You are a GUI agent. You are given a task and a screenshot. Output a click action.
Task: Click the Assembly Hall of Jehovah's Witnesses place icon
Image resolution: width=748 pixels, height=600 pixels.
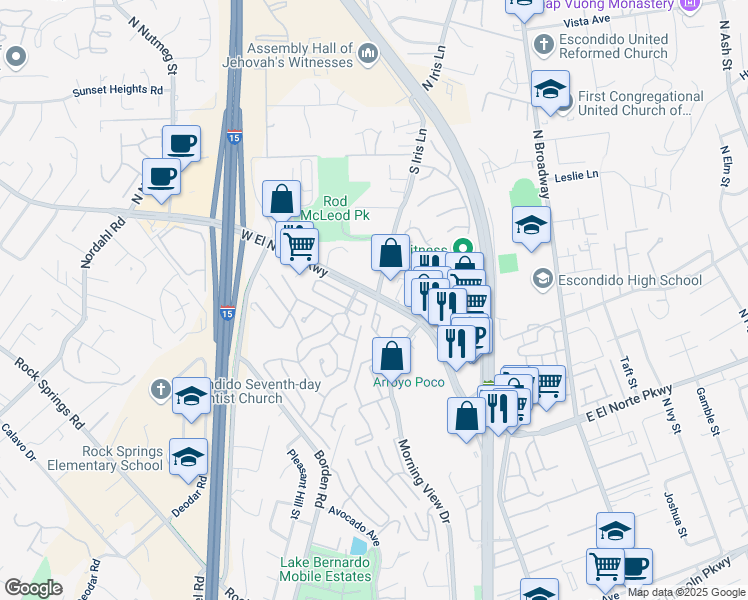coord(367,53)
